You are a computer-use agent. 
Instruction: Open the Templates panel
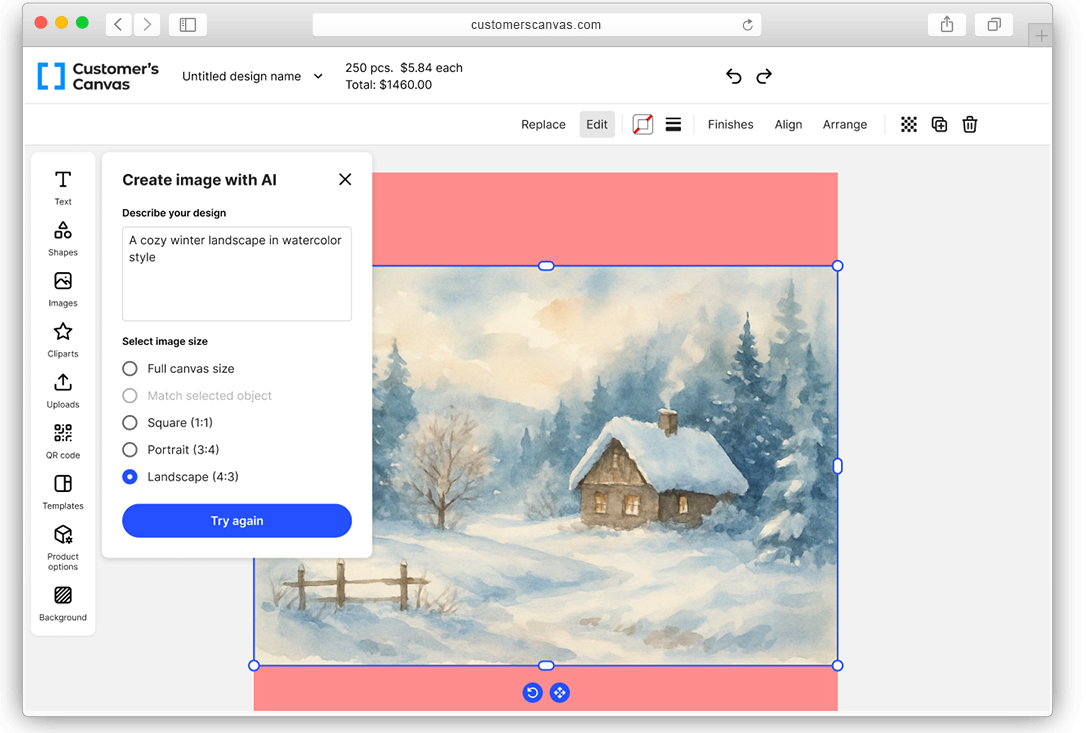click(x=63, y=492)
